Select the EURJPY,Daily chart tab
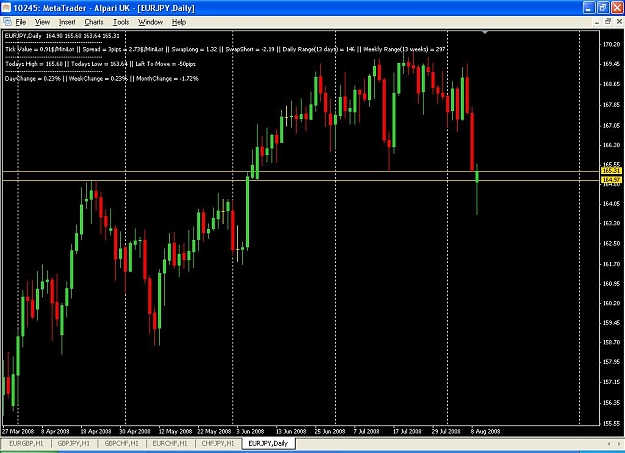This screenshot has height=453, width=625. pyautogui.click(x=268, y=443)
